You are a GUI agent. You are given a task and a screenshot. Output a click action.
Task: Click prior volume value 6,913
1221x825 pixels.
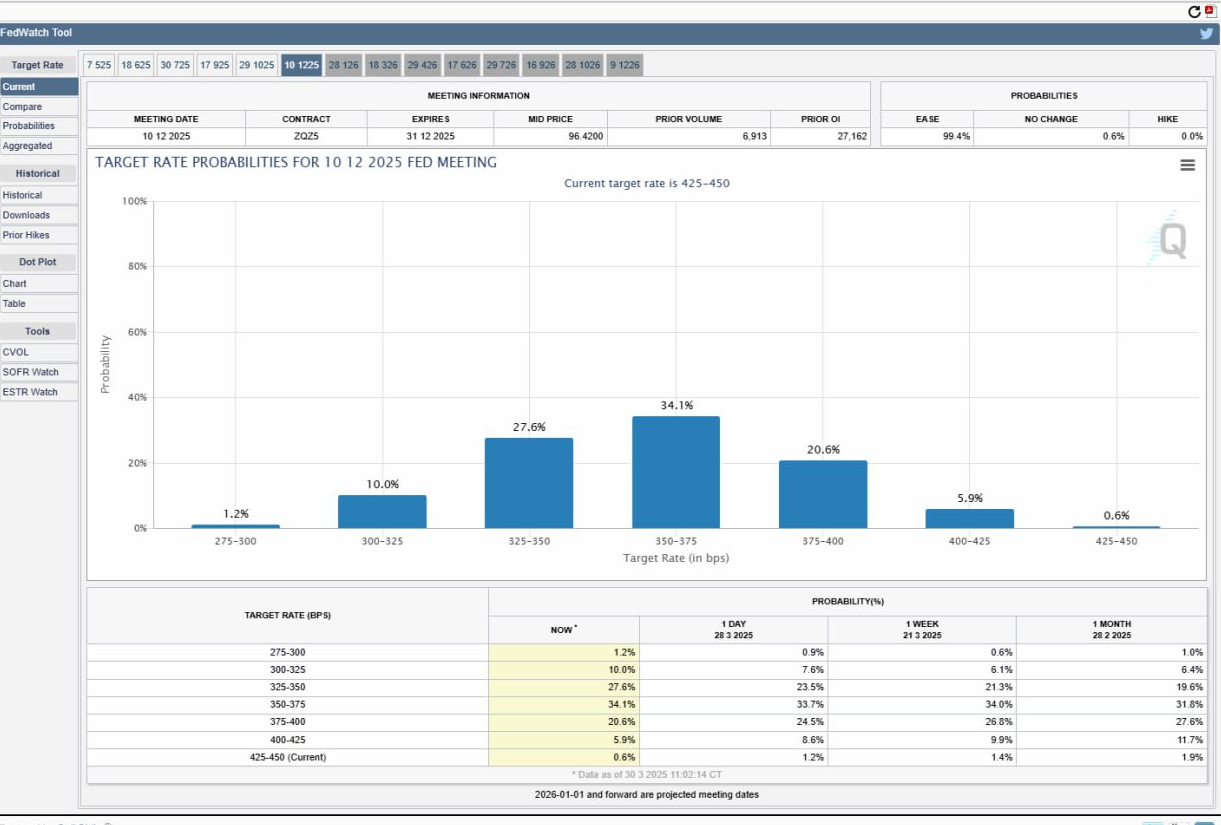pyautogui.click(x=754, y=136)
